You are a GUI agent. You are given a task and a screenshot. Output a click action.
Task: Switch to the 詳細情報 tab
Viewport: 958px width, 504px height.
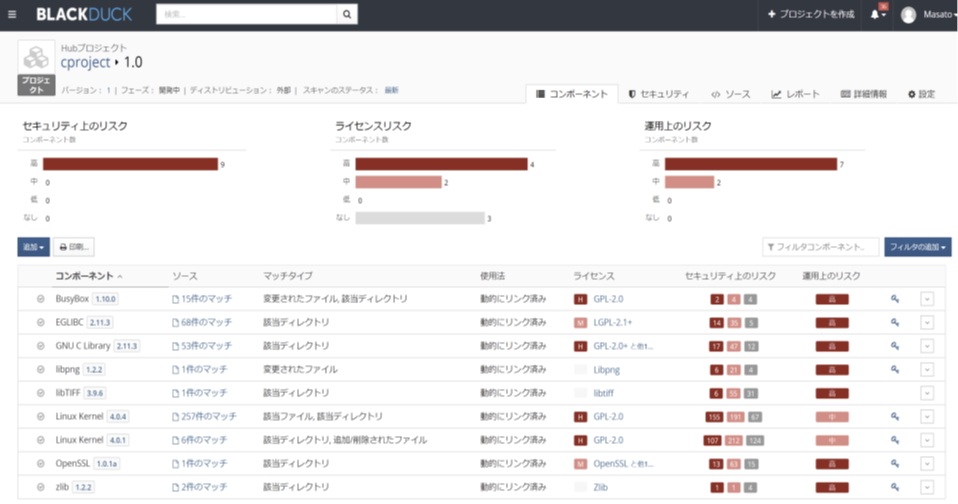click(864, 94)
